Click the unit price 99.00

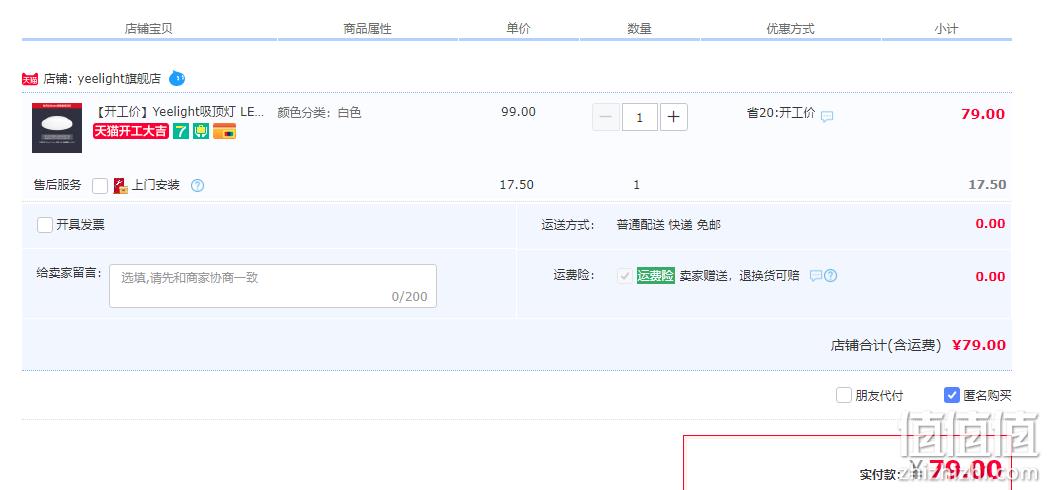[x=519, y=112]
